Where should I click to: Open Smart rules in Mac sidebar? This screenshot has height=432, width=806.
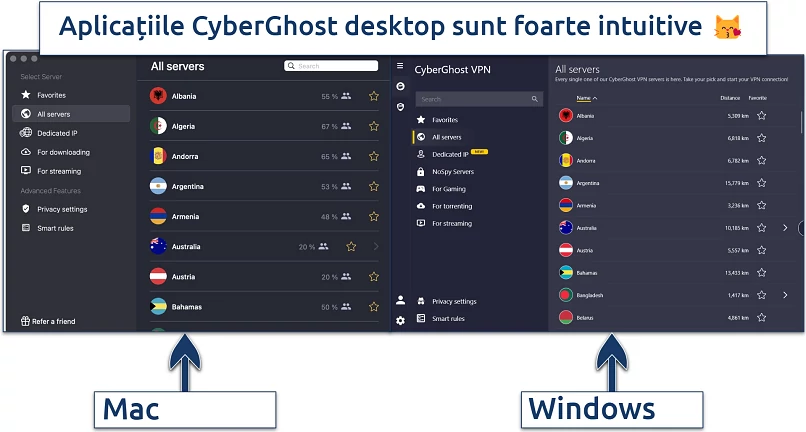point(47,228)
